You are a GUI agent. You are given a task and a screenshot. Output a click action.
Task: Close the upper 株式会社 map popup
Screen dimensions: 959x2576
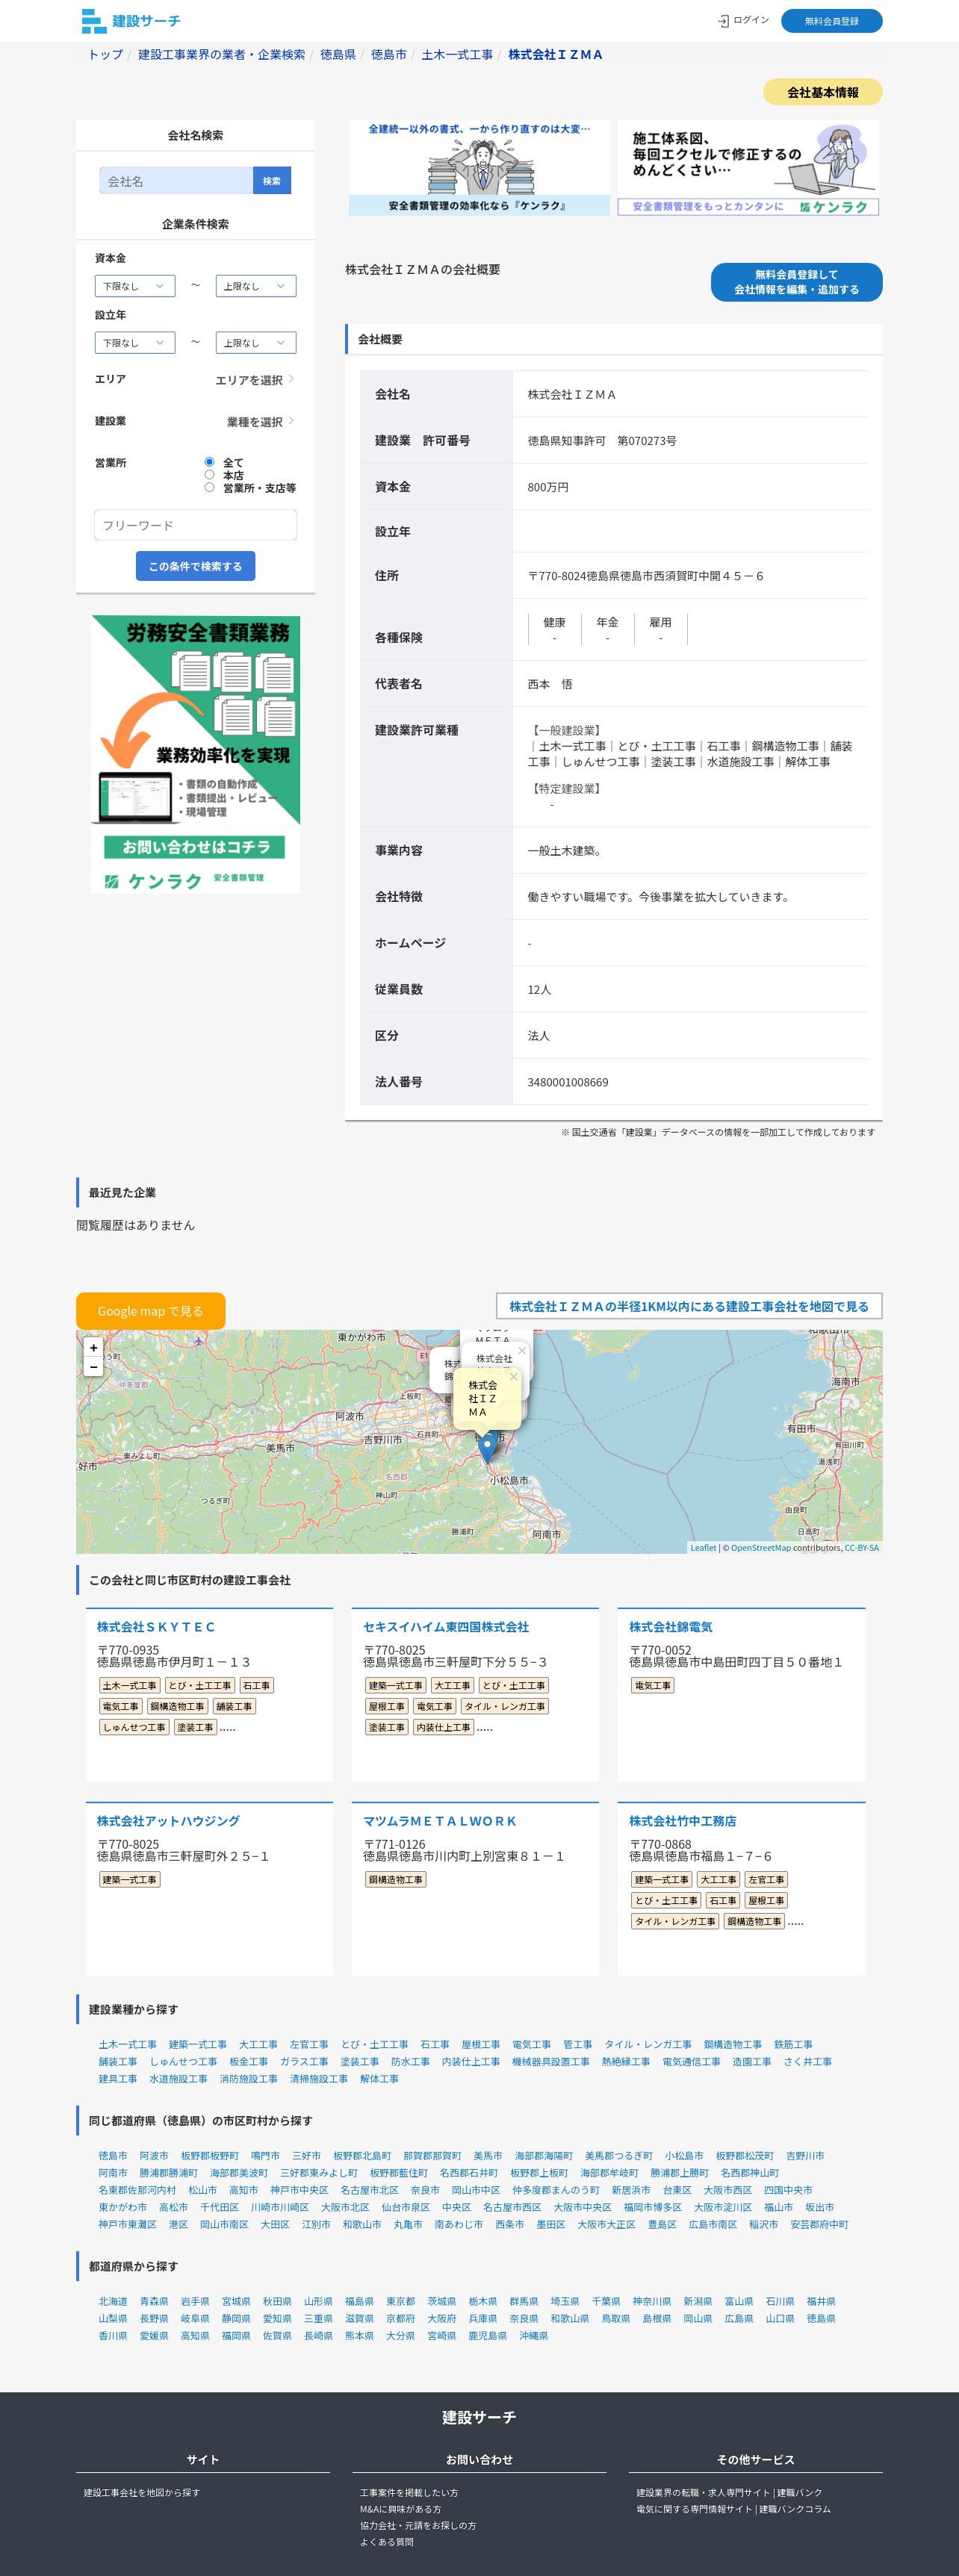tap(522, 1350)
